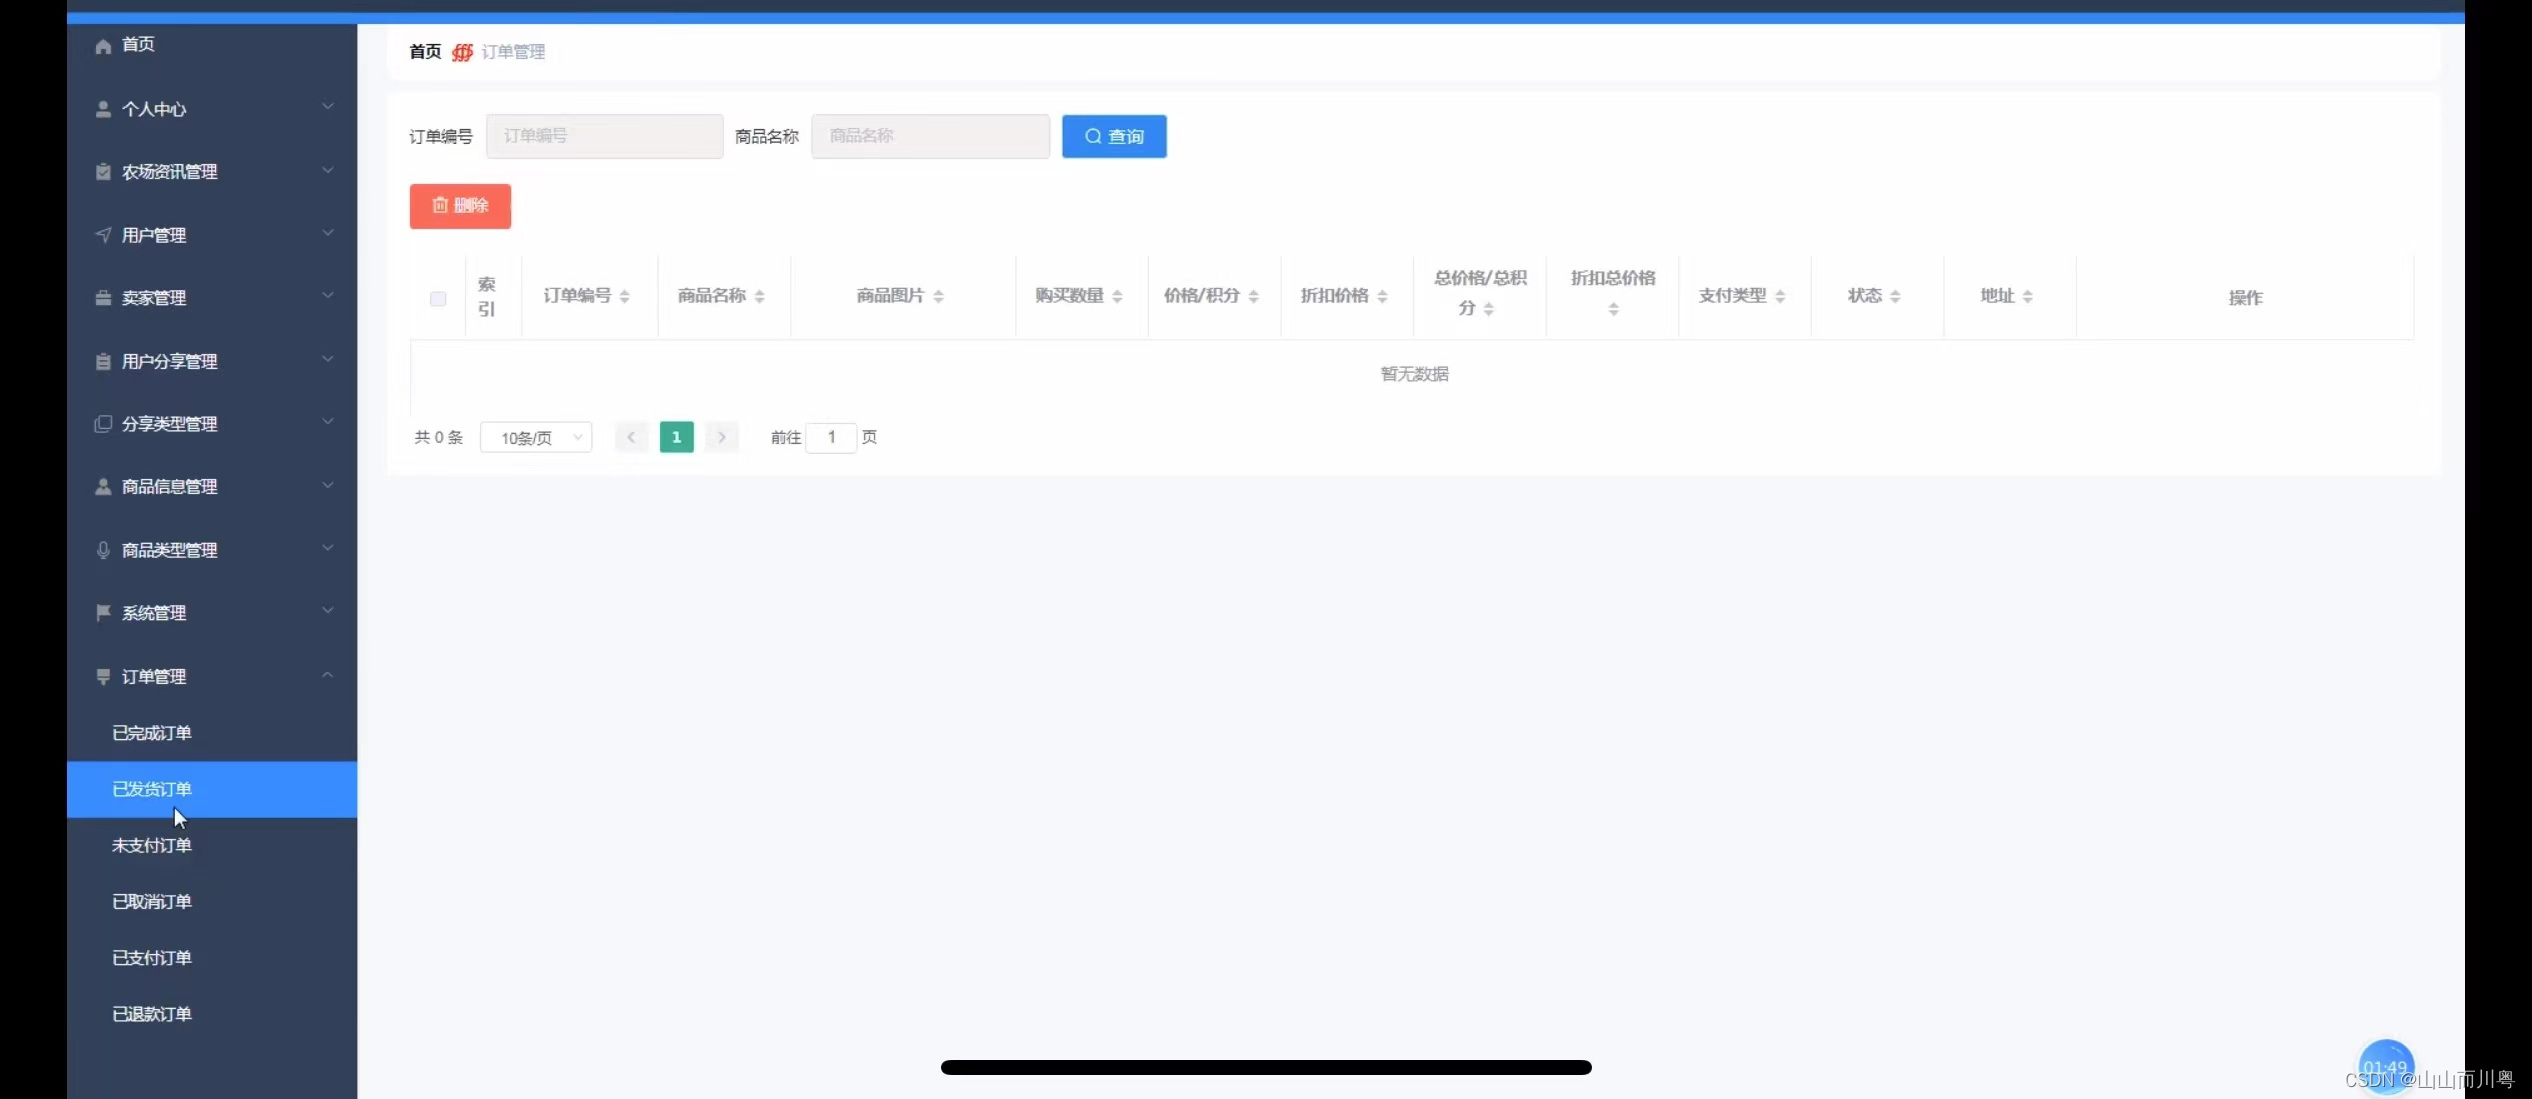Click the red 删除 delete button
The width and height of the screenshot is (2532, 1099).
pos(460,206)
